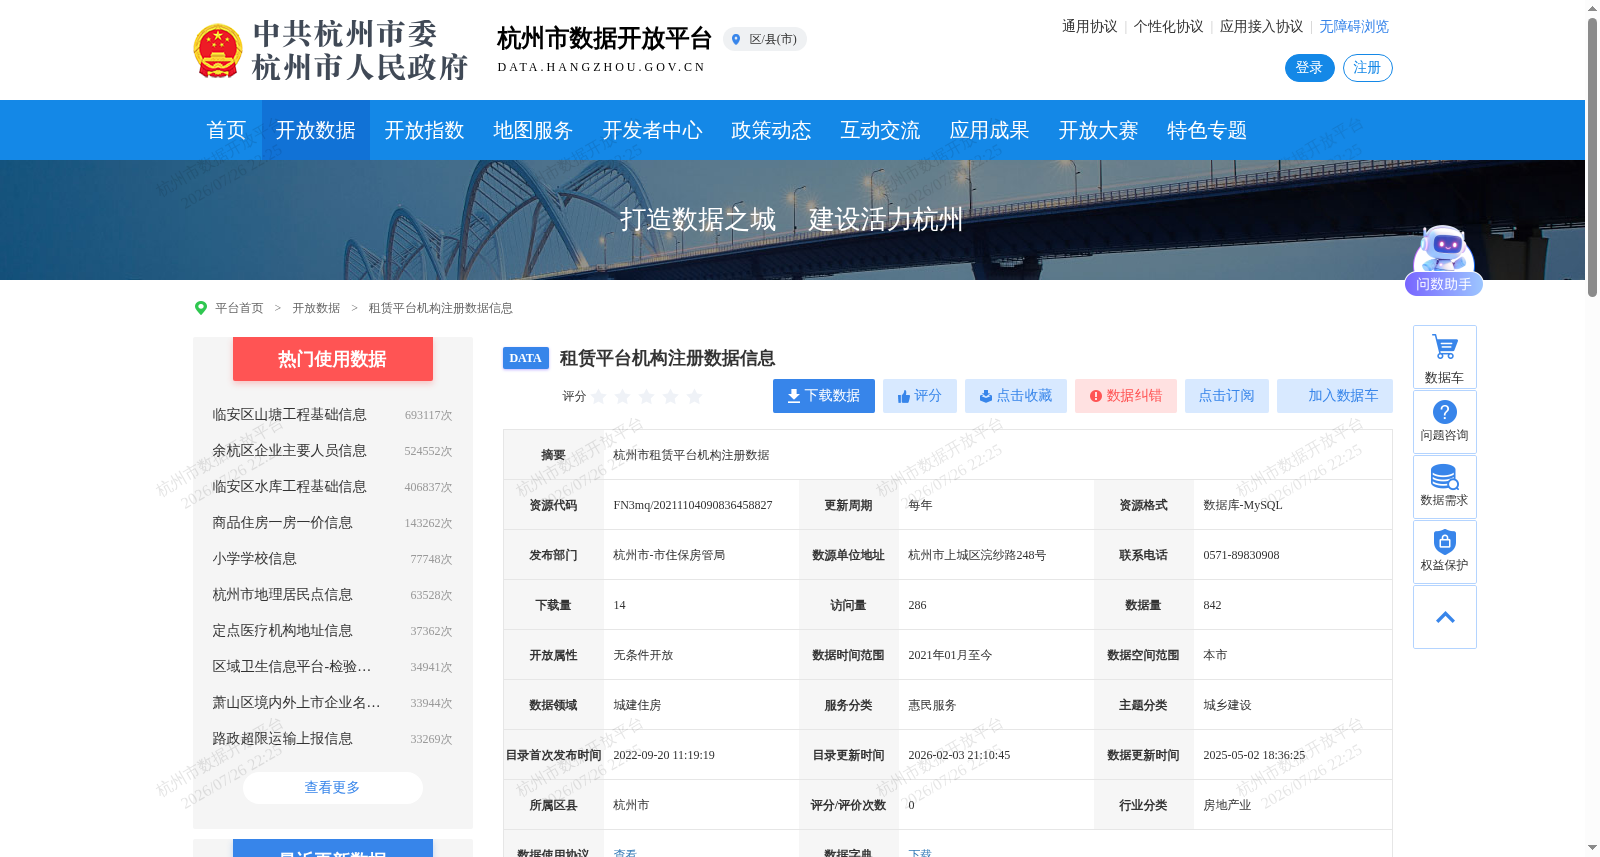1600x857 pixels.
Task: Click the 加入数据车 button
Action: click(1335, 396)
